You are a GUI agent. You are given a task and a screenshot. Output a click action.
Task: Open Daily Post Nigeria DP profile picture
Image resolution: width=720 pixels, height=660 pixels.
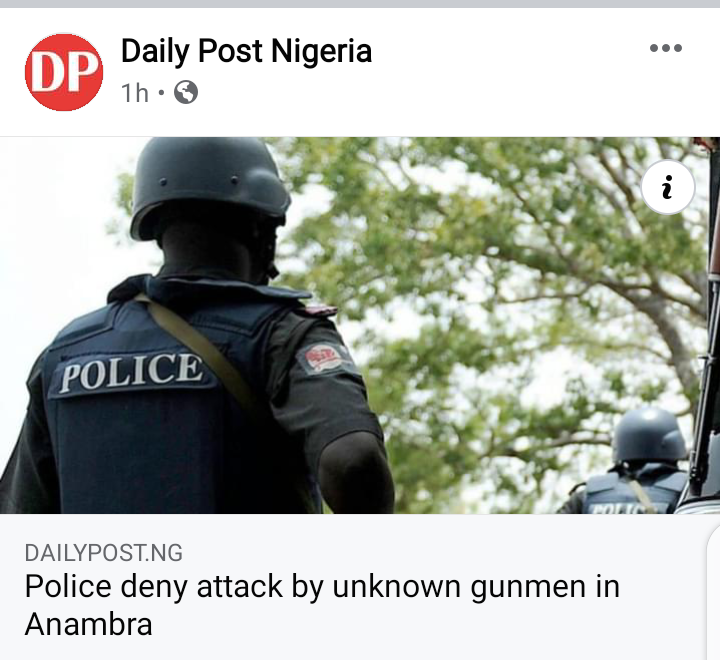(64, 72)
